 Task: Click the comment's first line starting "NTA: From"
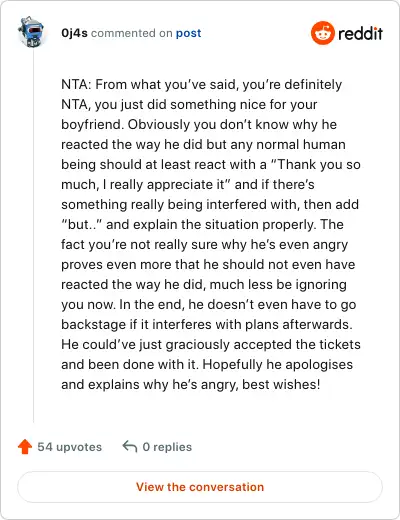[201, 84]
